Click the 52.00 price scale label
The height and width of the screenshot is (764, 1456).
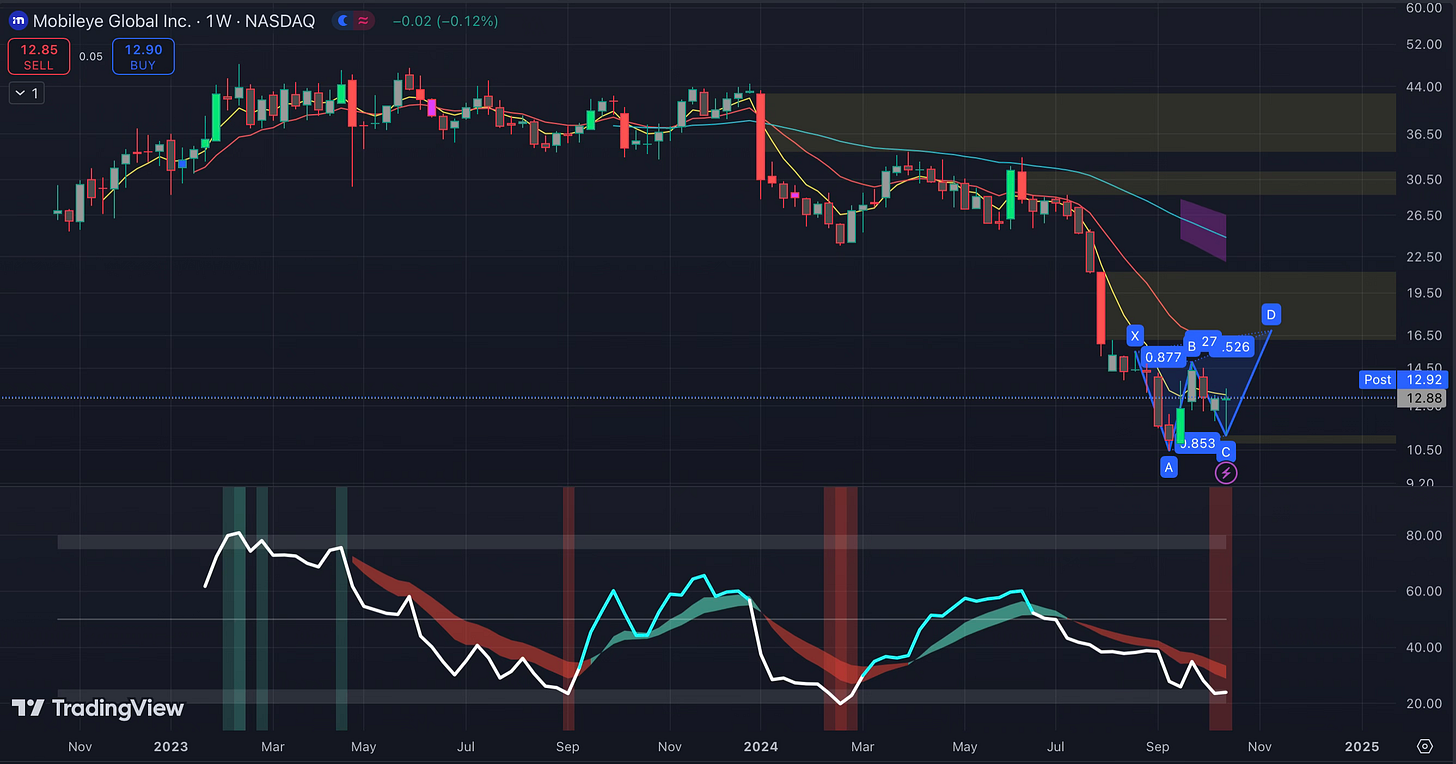coord(1422,45)
